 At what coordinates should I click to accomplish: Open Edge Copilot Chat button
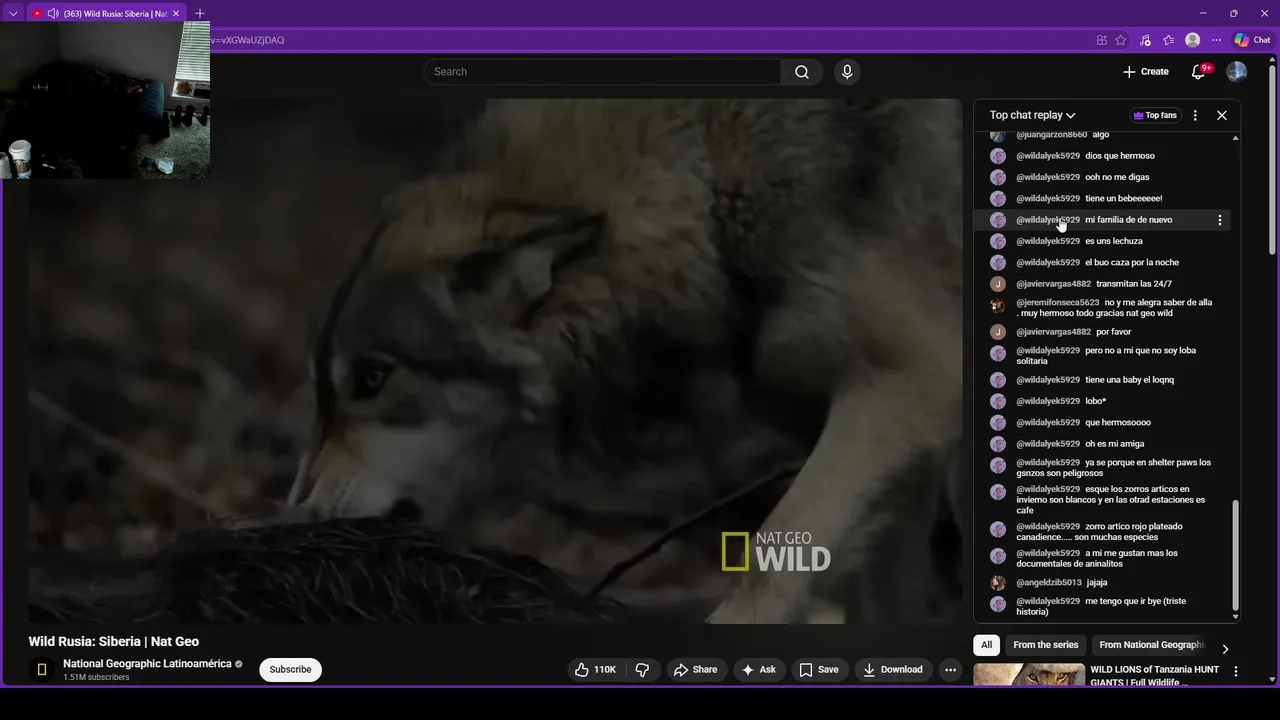click(x=1253, y=40)
